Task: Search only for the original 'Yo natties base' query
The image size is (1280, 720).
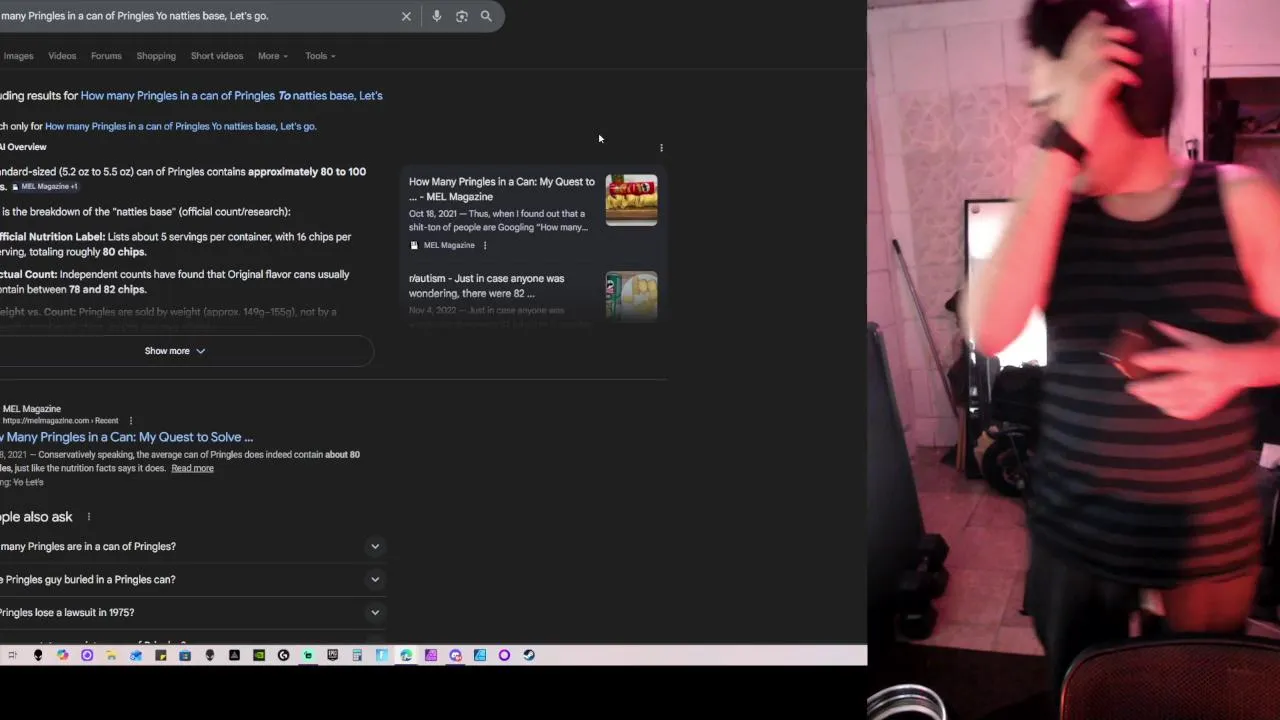Action: tap(180, 127)
